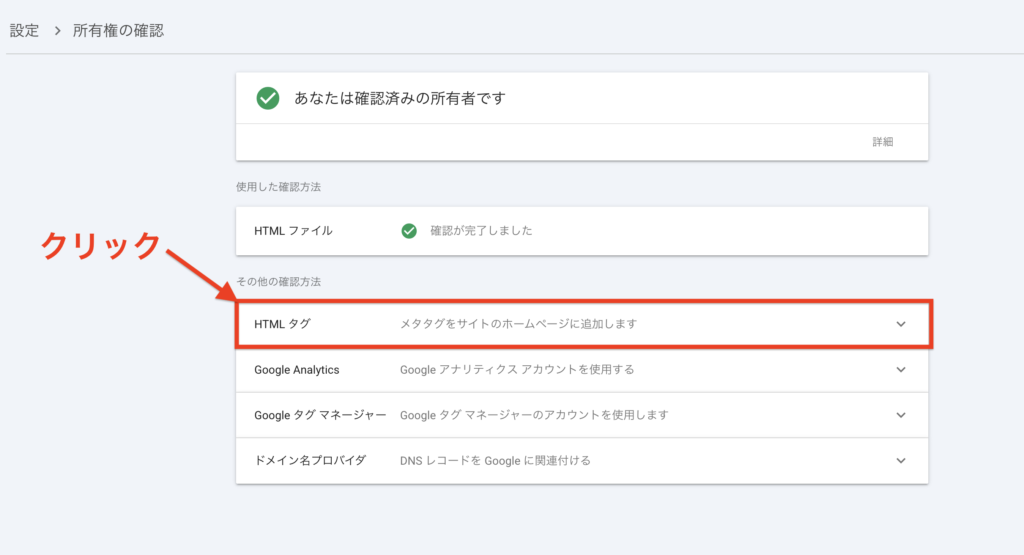Screen dimensions: 1024x555
Task: Expand the Google タグ マネージャー row chevron
Action: (901, 415)
